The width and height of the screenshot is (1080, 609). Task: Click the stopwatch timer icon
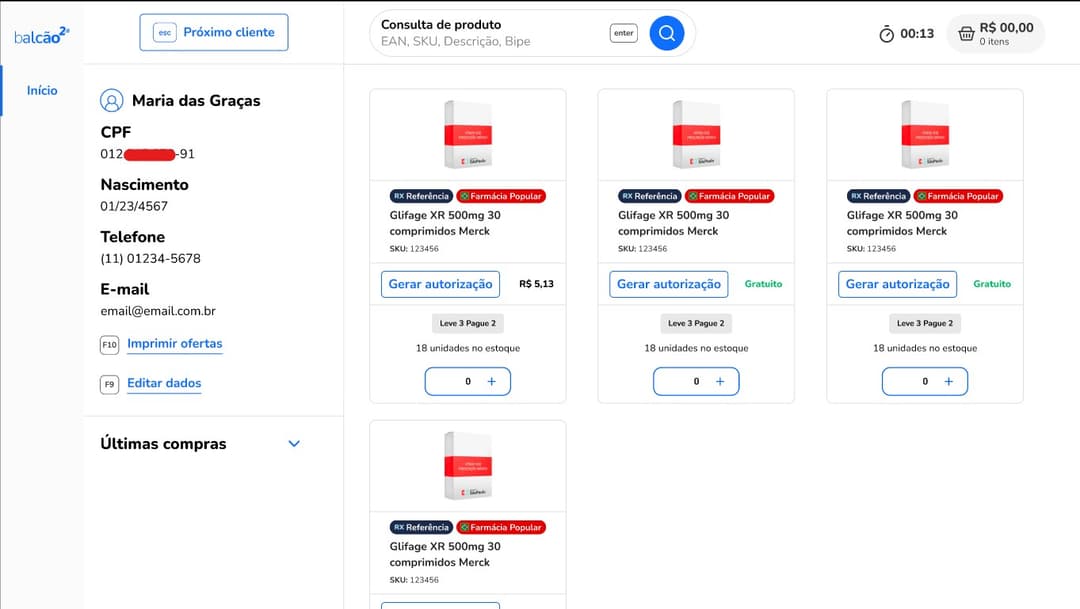click(886, 33)
